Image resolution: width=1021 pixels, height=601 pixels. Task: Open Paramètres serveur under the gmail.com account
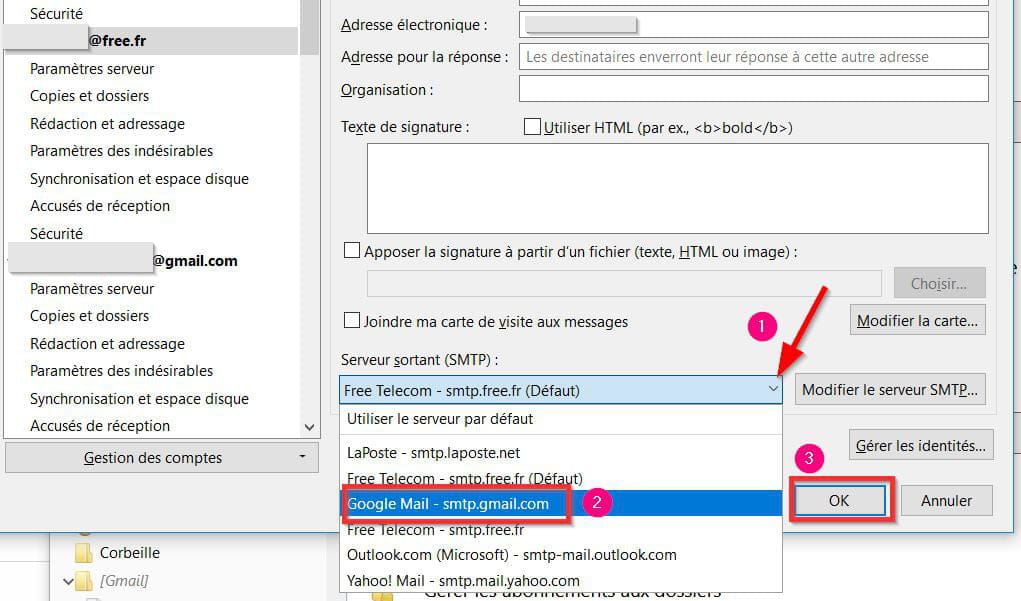pyautogui.click(x=92, y=288)
